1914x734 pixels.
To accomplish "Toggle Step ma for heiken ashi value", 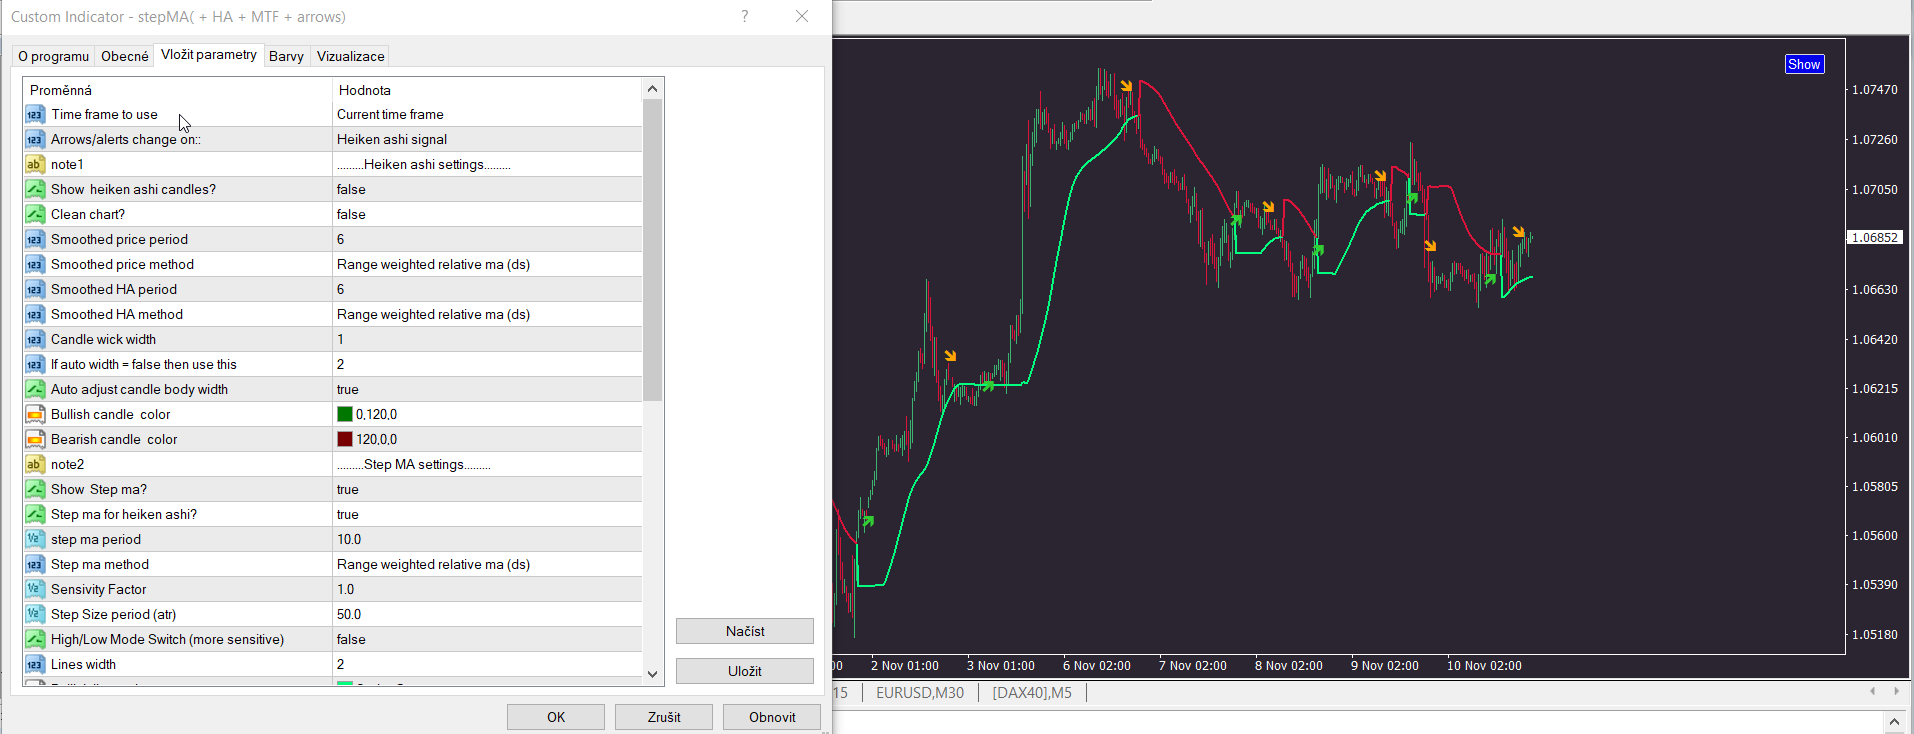I will click(x=487, y=514).
